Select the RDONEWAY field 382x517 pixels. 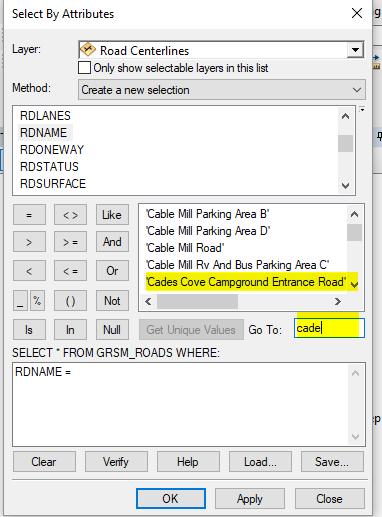coord(52,150)
